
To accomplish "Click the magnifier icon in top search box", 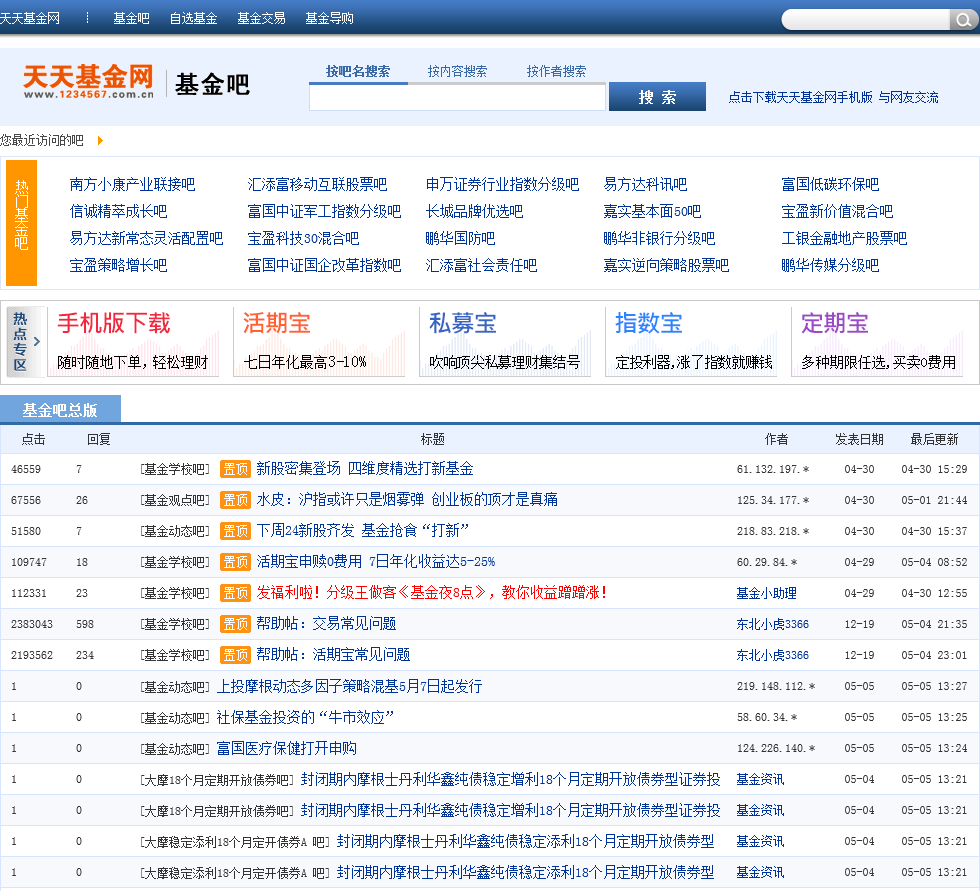I will tap(963, 20).
